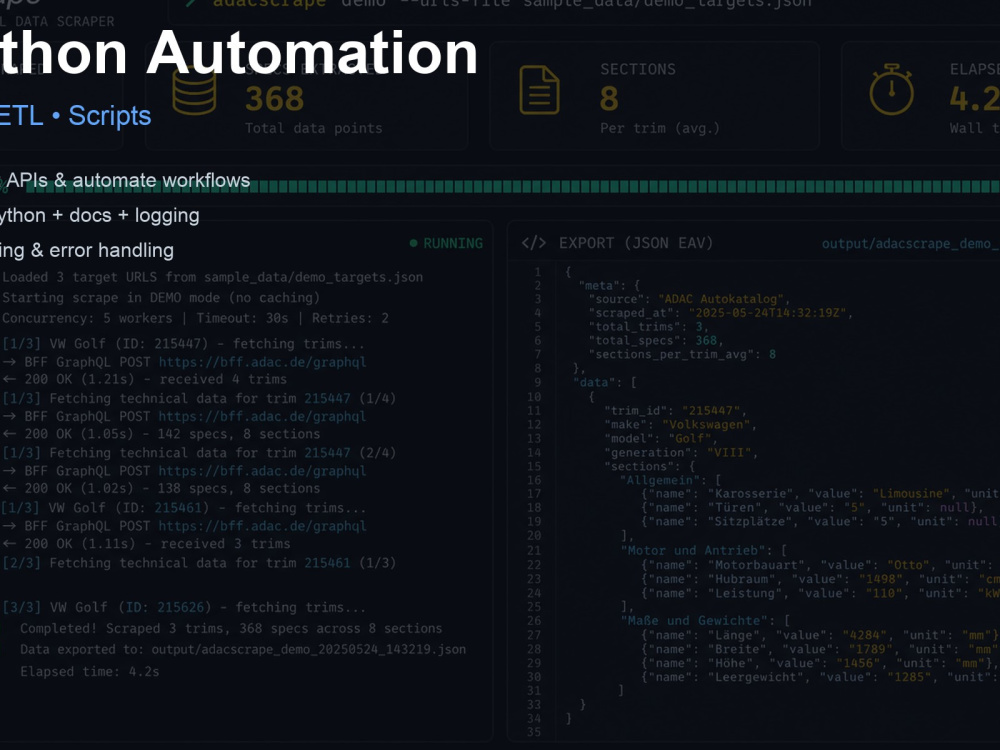Click the stopwatch icon beside ELAPSED
The width and height of the screenshot is (1000, 750).
pyautogui.click(x=892, y=90)
